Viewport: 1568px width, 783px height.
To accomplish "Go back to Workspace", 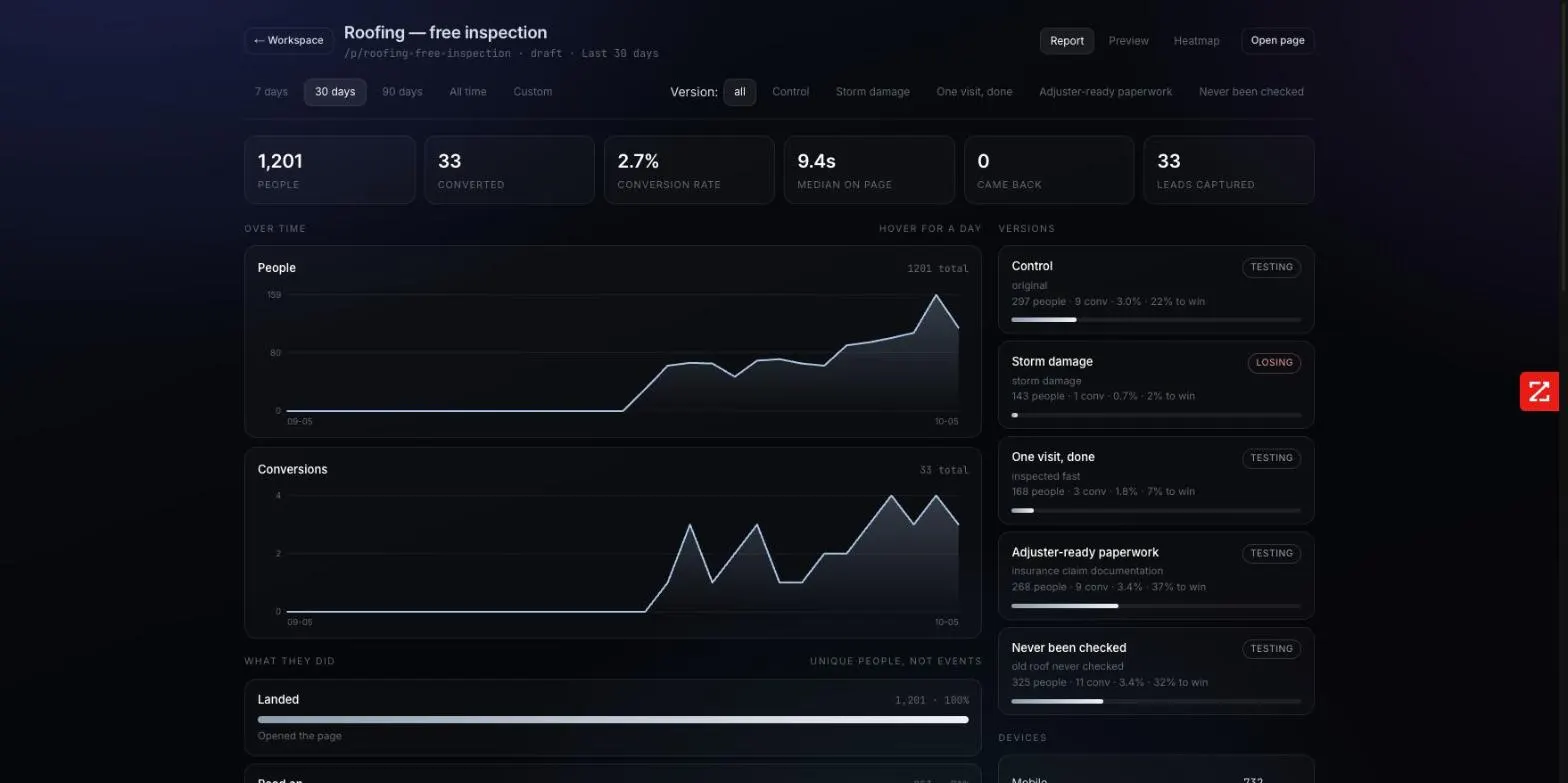I will pos(289,41).
